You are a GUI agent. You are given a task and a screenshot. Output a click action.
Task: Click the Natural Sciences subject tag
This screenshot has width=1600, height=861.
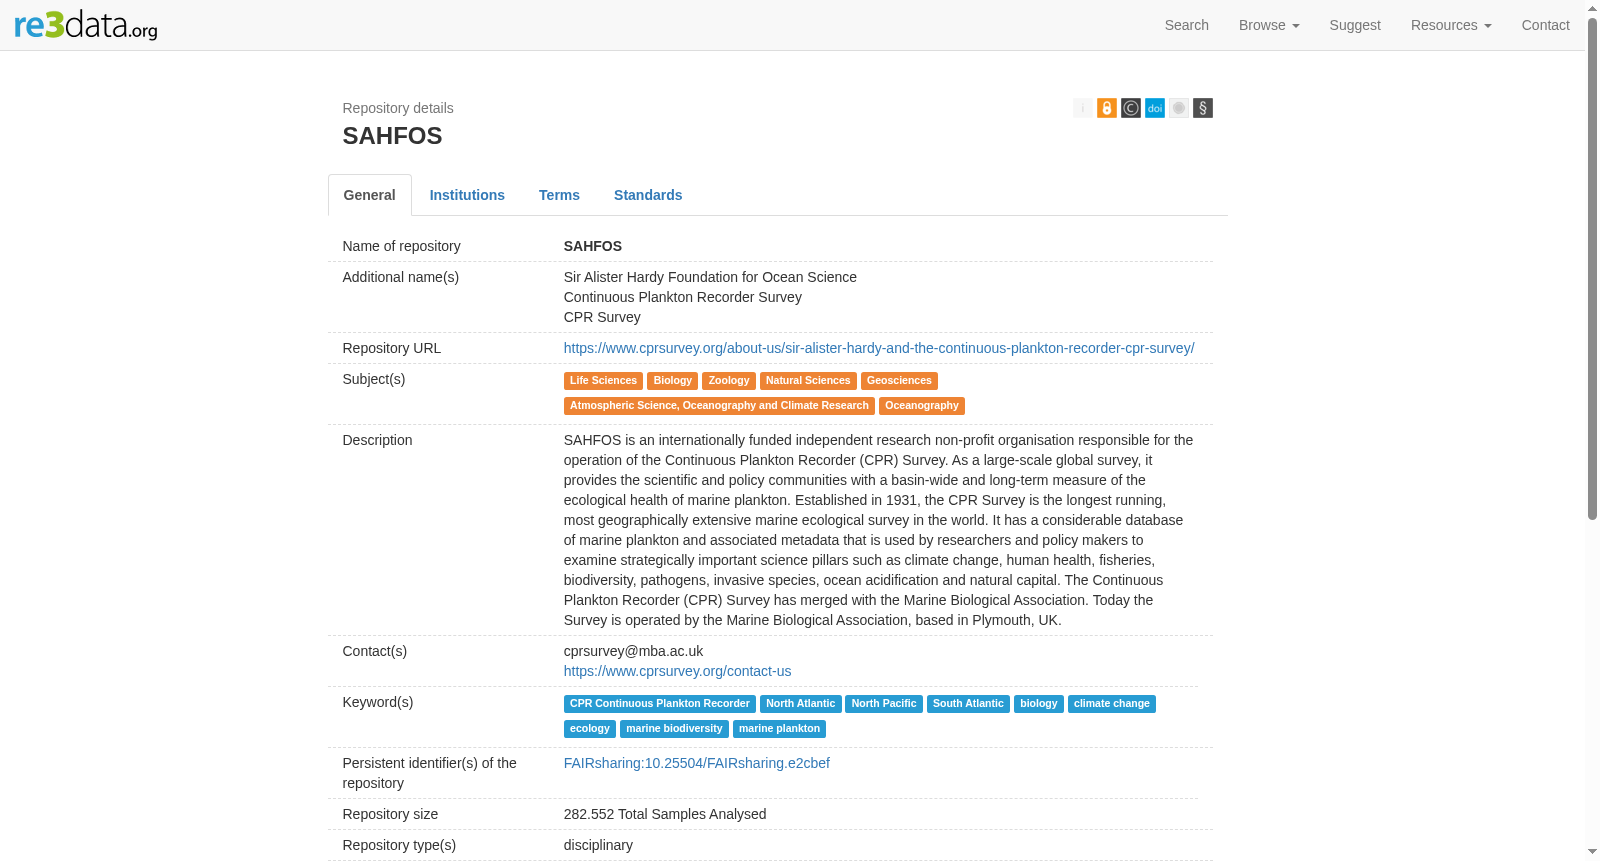pyautogui.click(x=808, y=381)
